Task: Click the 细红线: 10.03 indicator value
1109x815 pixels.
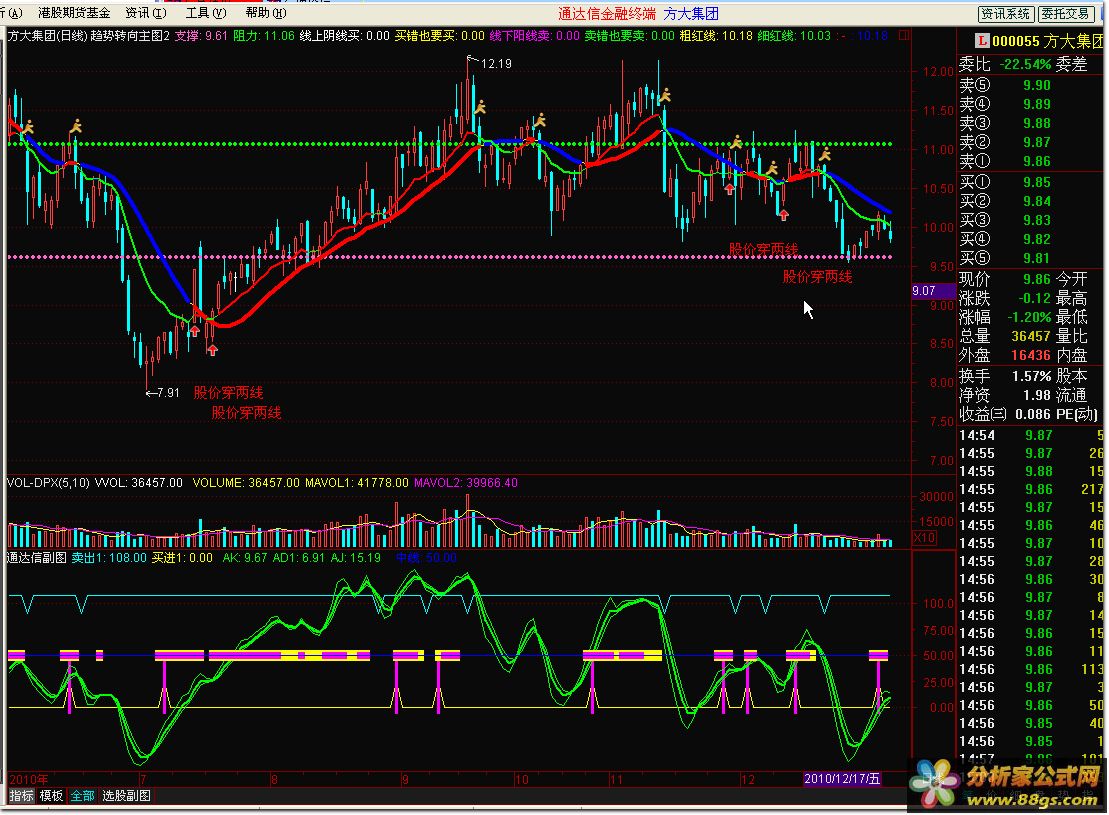Action: 794,35
